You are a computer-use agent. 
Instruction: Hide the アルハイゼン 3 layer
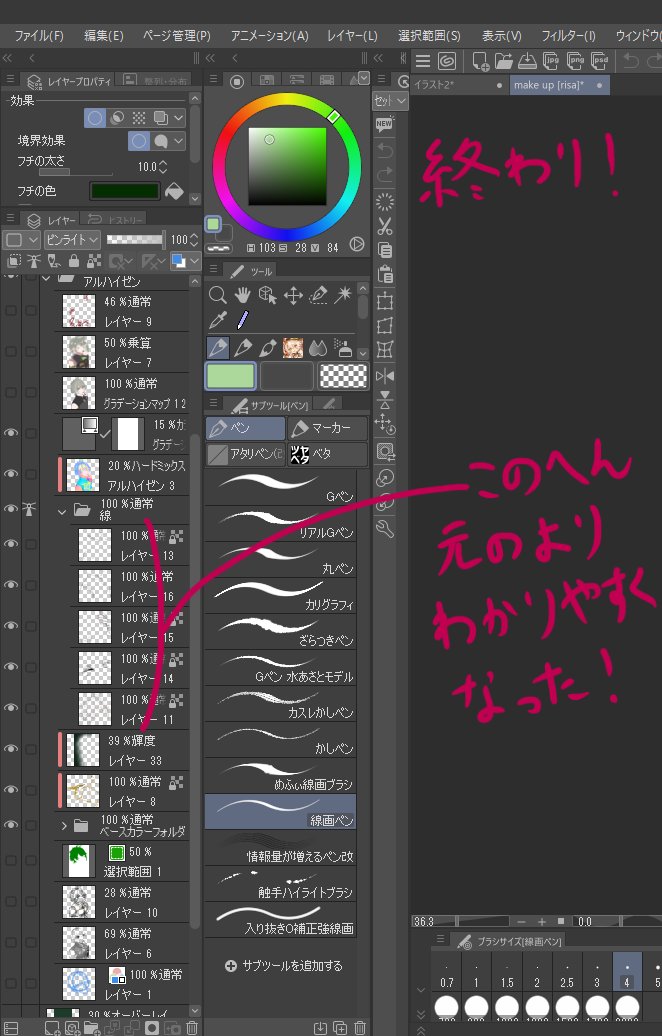(11, 474)
